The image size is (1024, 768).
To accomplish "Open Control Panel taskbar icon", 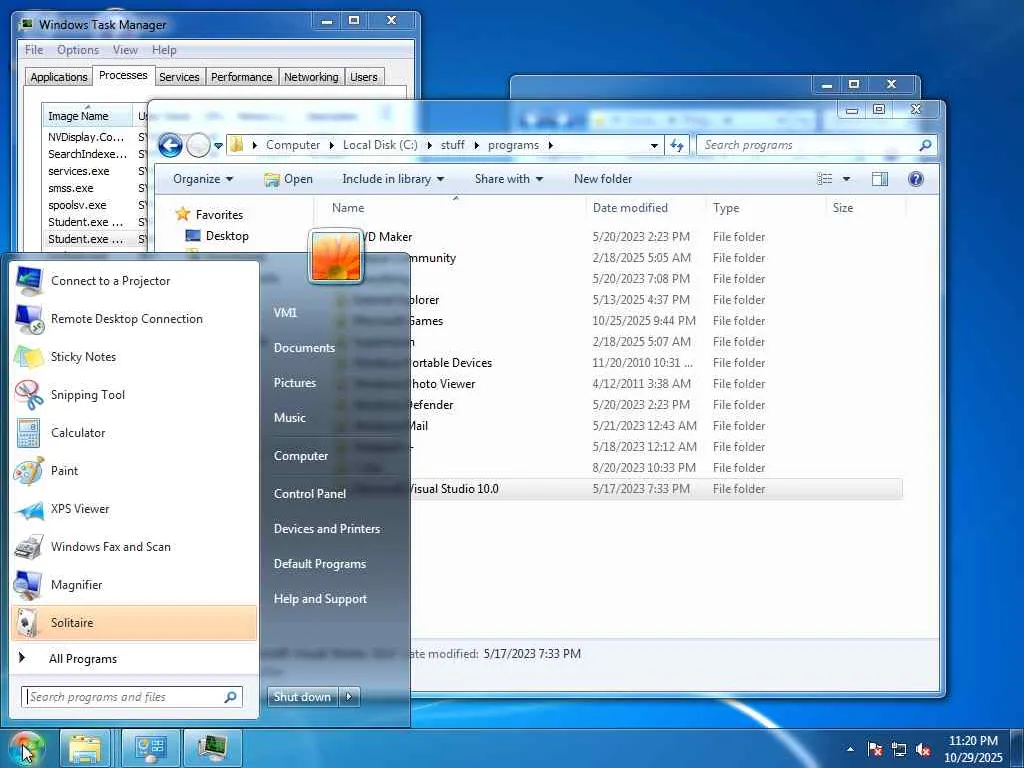I will tap(151, 748).
